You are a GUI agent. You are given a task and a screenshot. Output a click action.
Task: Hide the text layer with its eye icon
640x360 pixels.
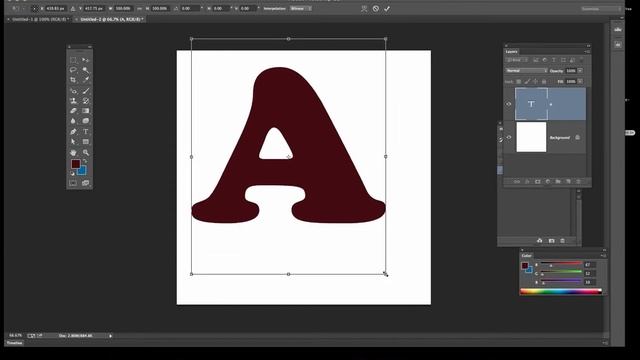coord(509,104)
